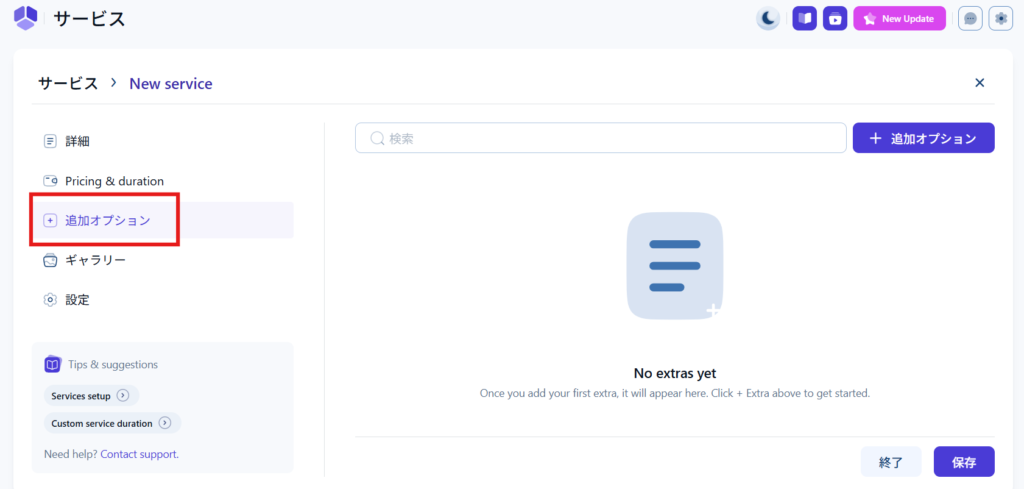Close the New service panel

pos(980,83)
